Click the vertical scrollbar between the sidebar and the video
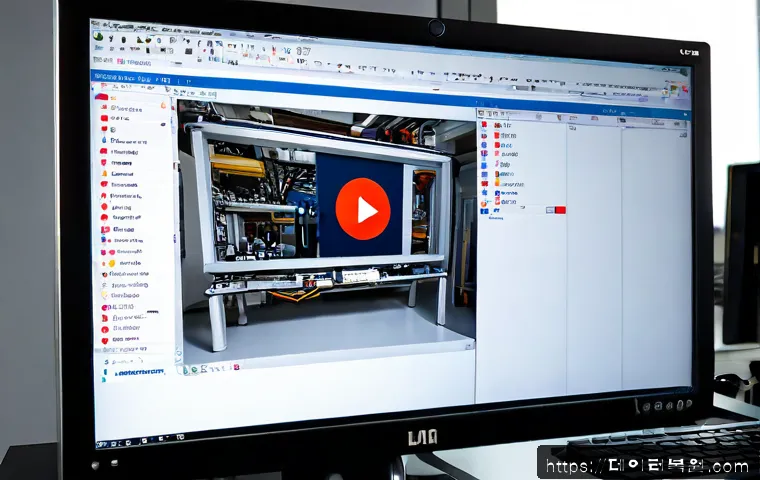 176,228
